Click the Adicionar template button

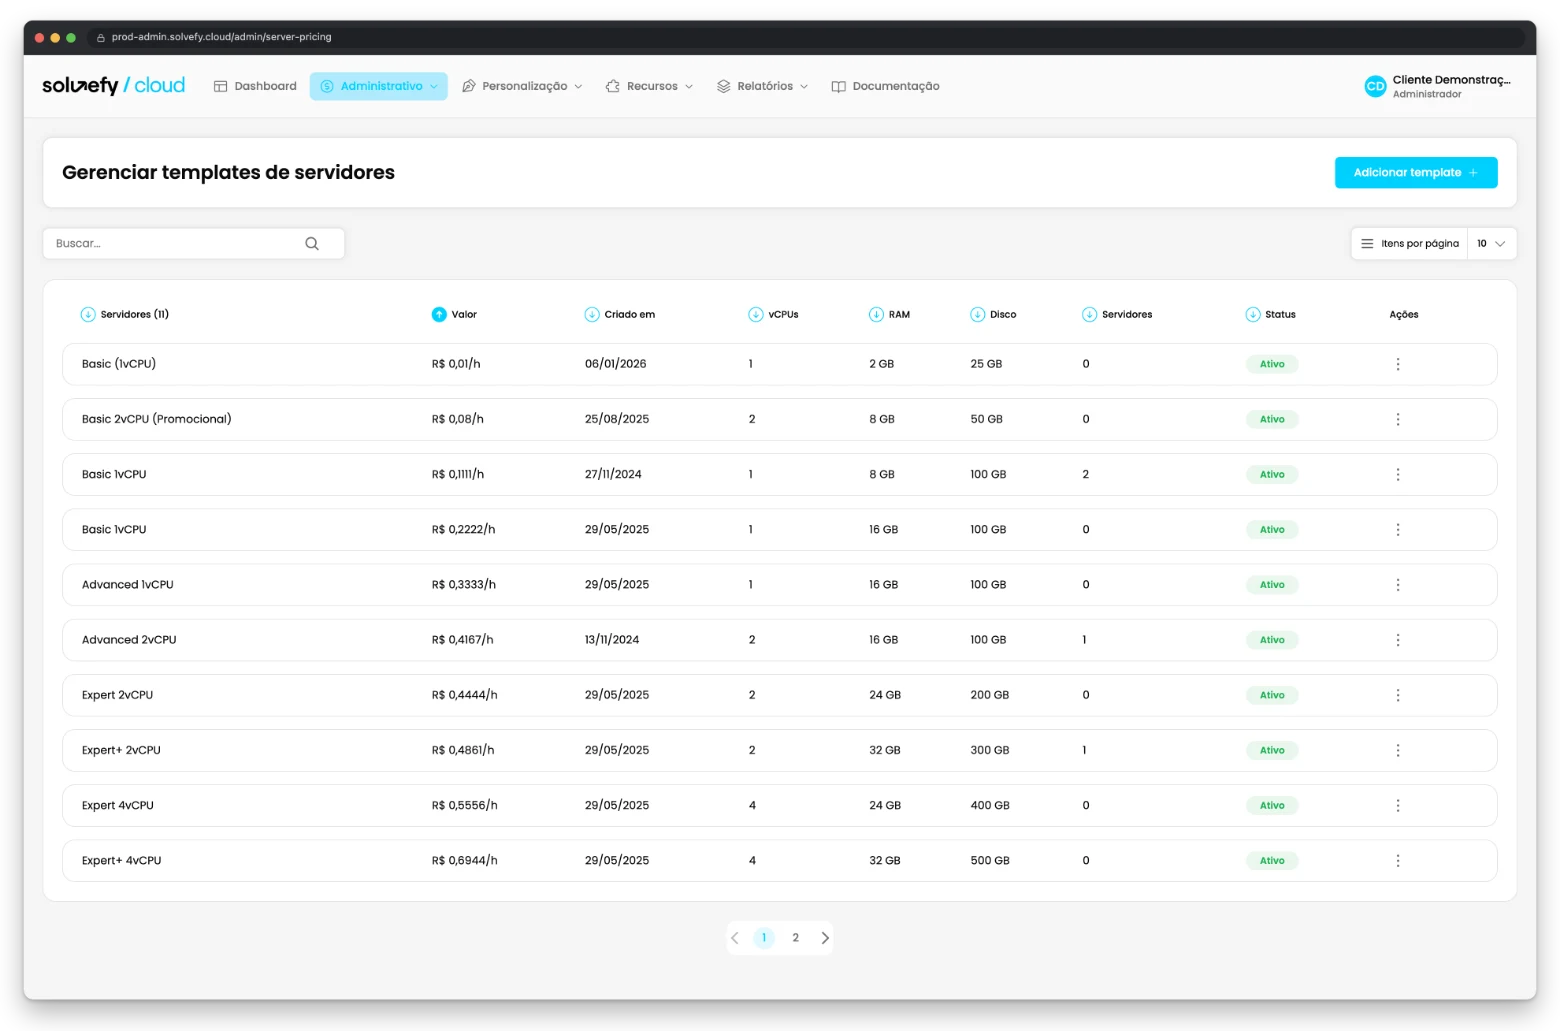[1416, 172]
